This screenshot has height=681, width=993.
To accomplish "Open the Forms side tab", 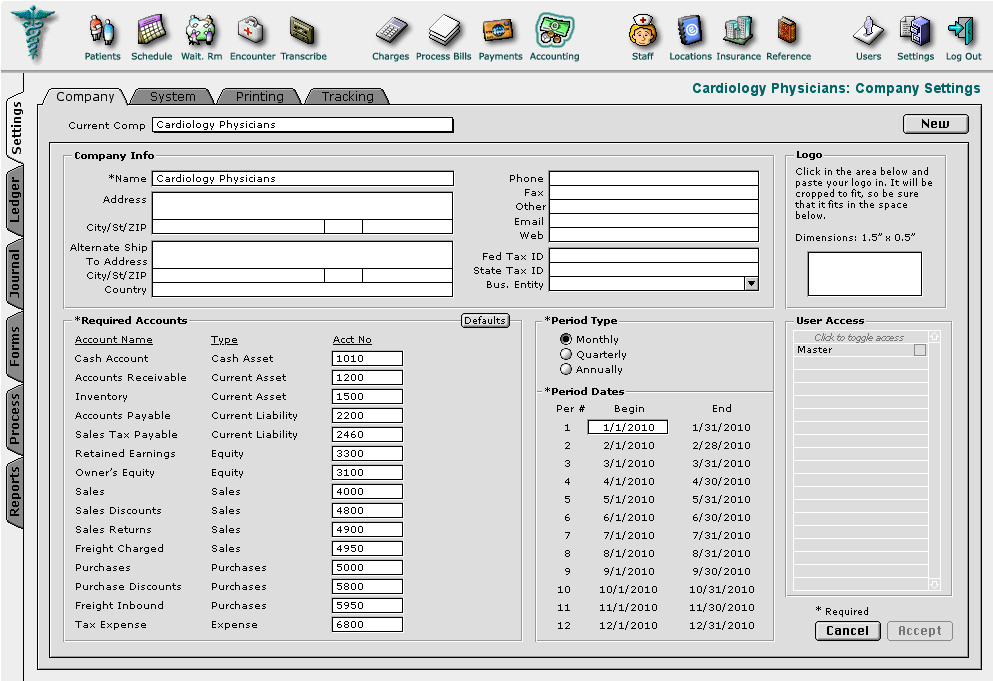I will click(x=15, y=347).
